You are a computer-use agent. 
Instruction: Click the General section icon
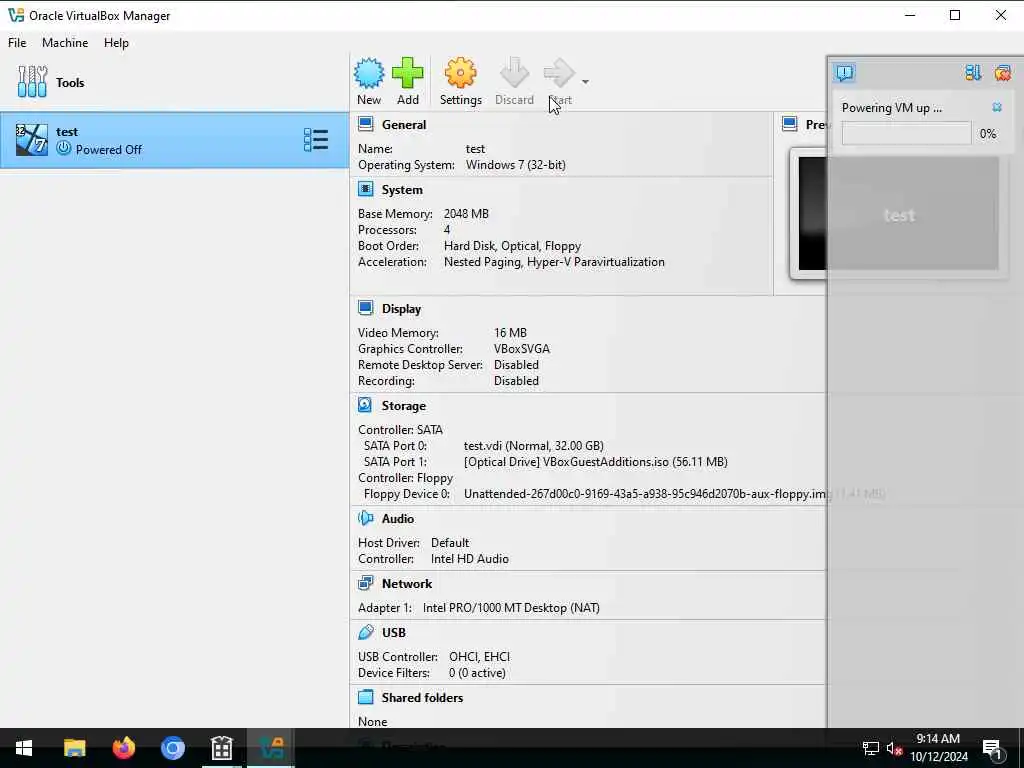tap(366, 124)
